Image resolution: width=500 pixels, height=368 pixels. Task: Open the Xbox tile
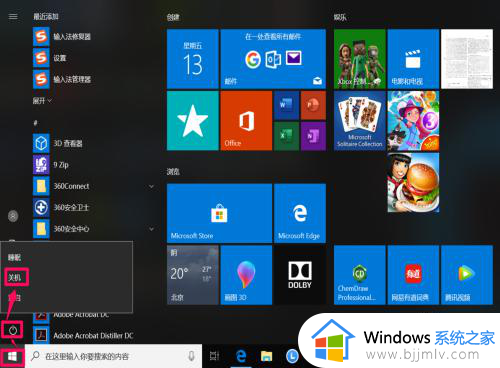click(360, 59)
